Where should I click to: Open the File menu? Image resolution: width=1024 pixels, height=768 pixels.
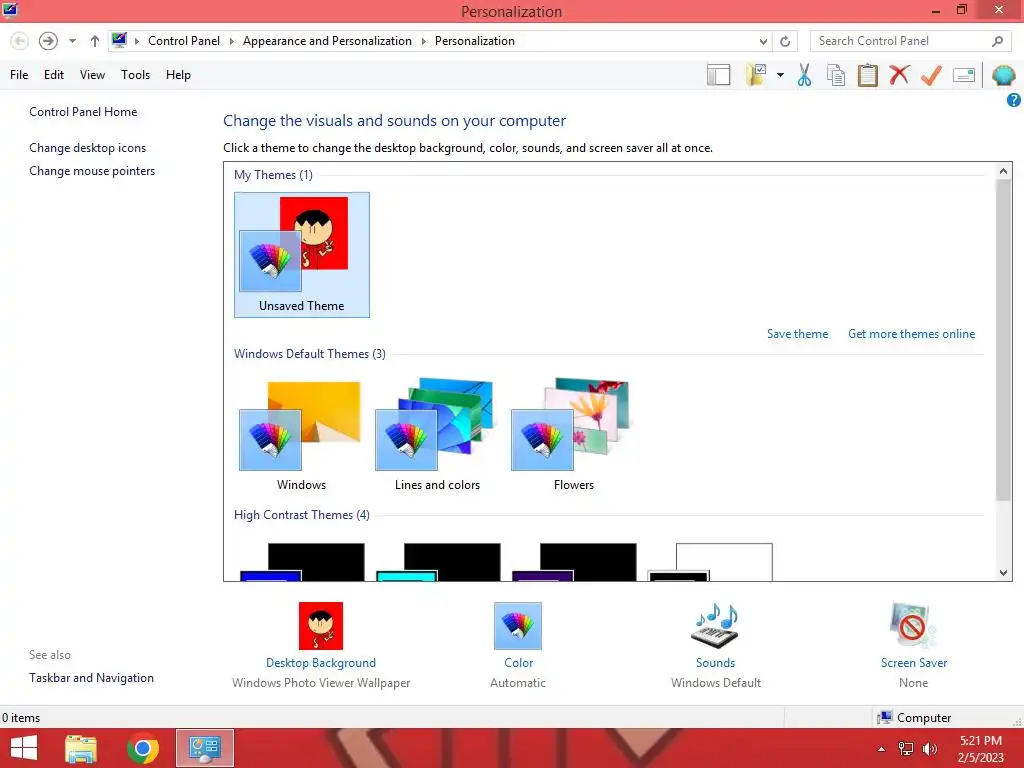[x=19, y=75]
